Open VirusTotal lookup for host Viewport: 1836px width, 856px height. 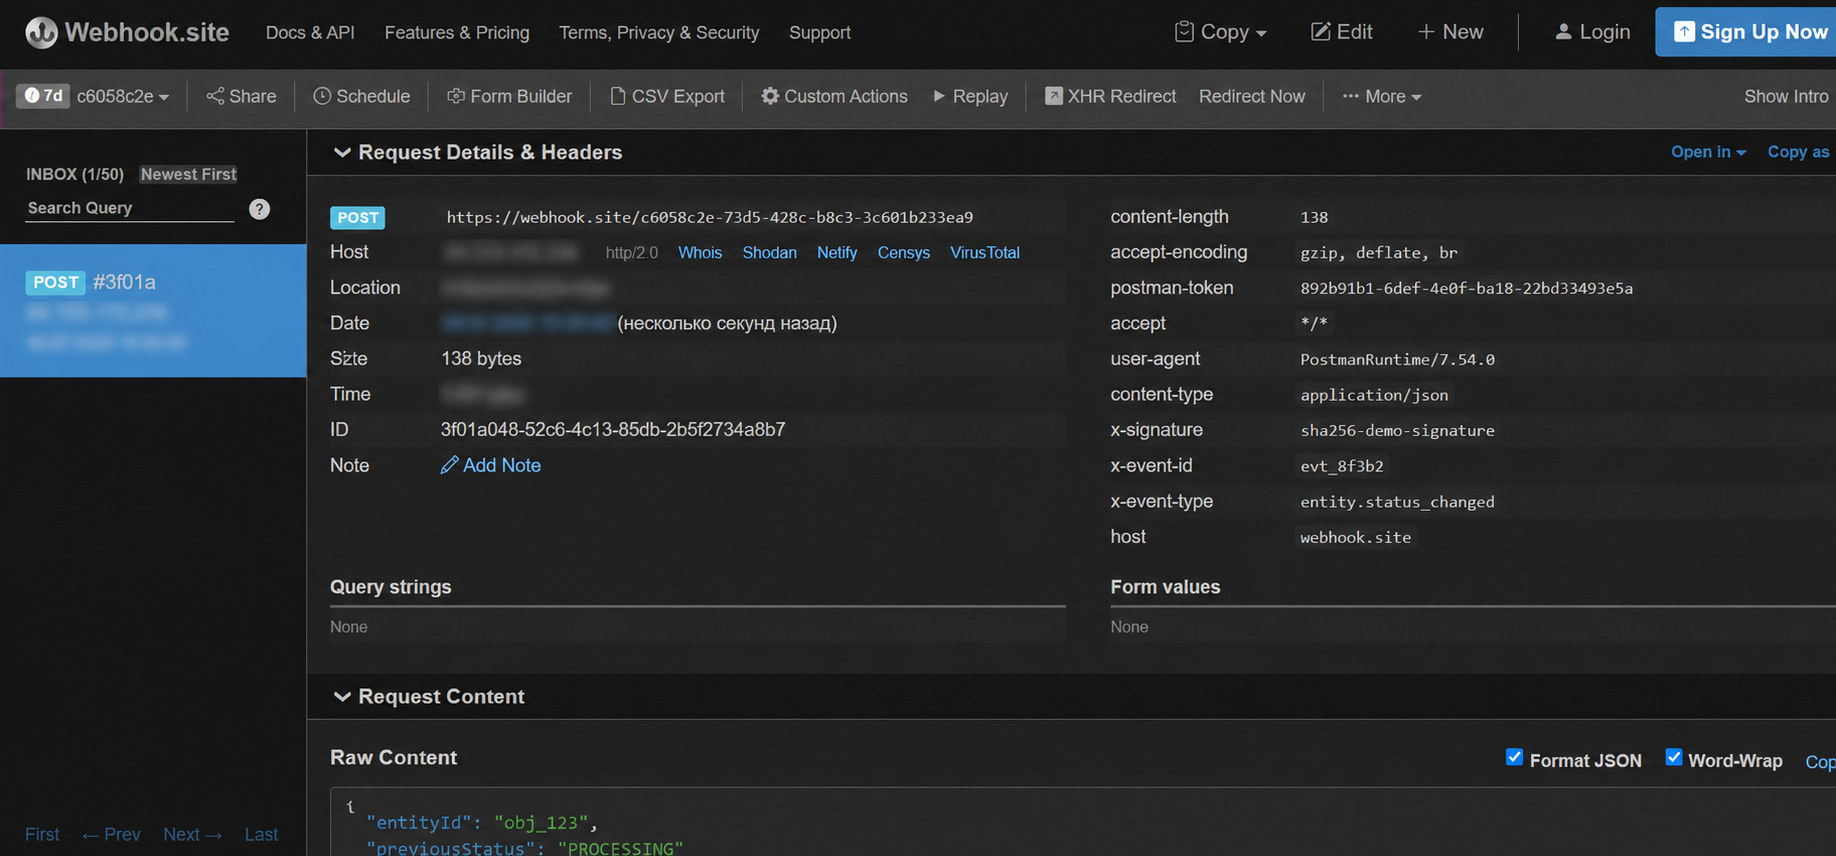coord(985,253)
